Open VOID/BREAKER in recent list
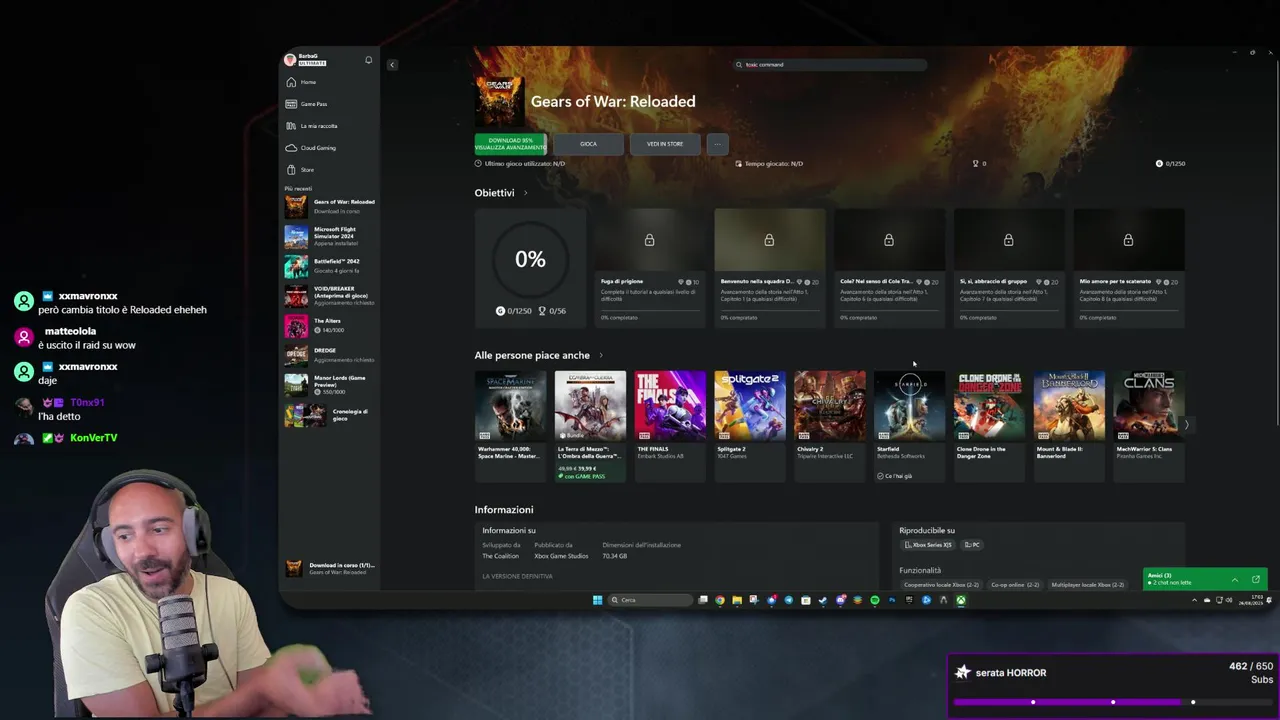 point(330,296)
